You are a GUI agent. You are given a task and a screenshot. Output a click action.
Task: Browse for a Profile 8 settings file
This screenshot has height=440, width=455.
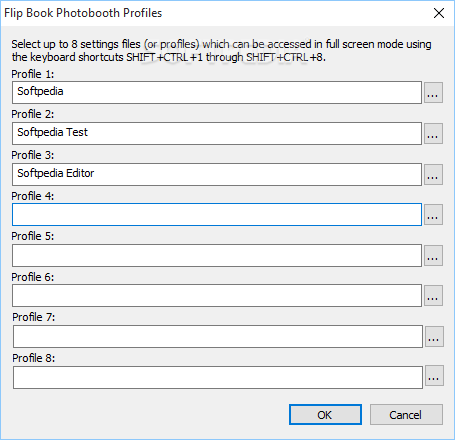click(434, 376)
